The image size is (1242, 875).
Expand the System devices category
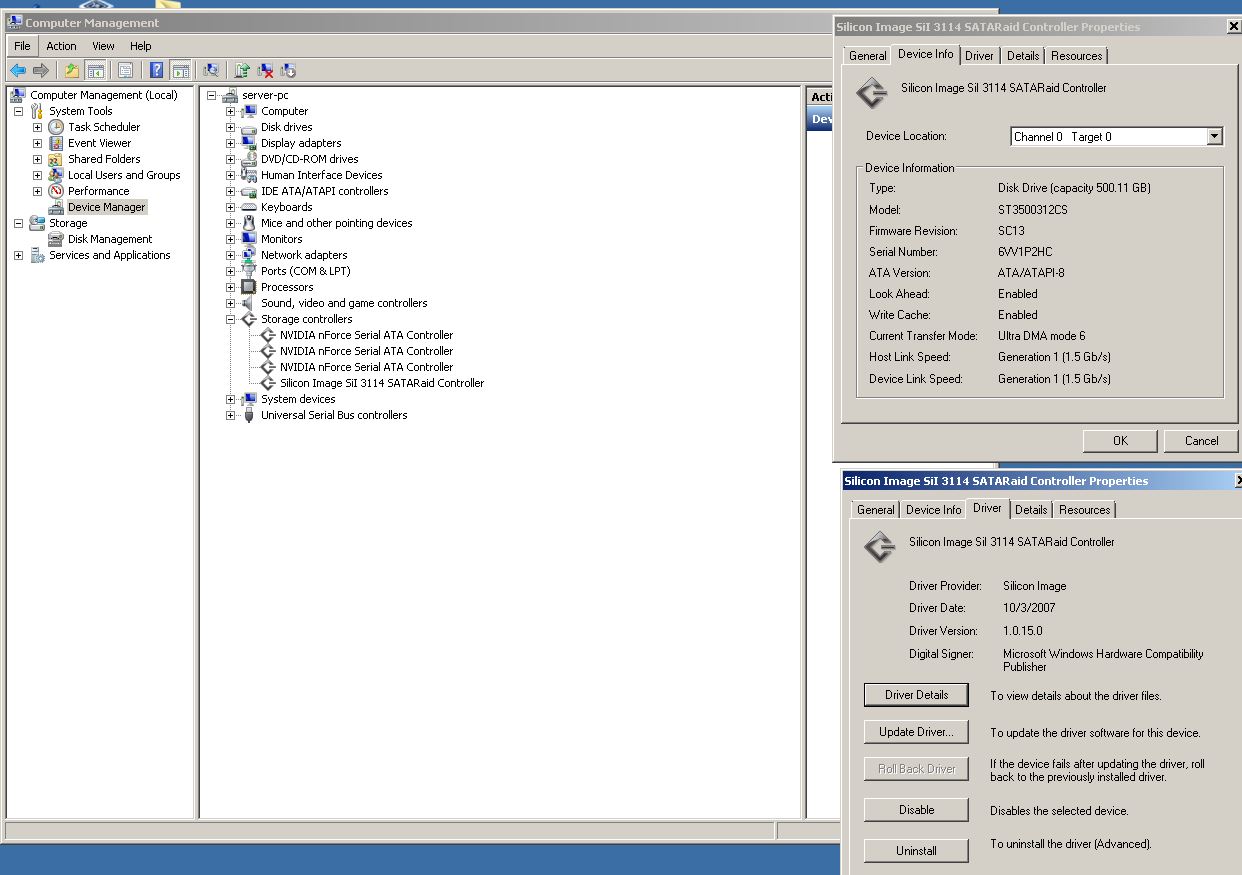(230, 399)
